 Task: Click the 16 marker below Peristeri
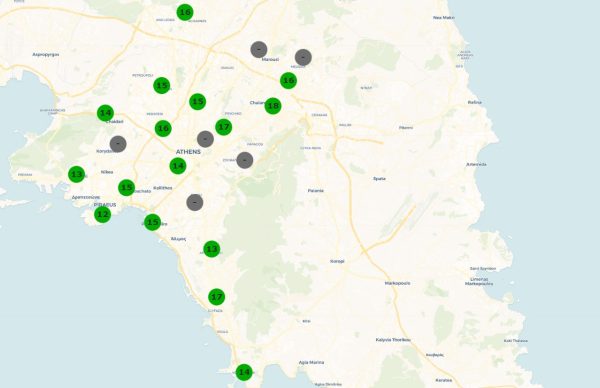coord(163,128)
